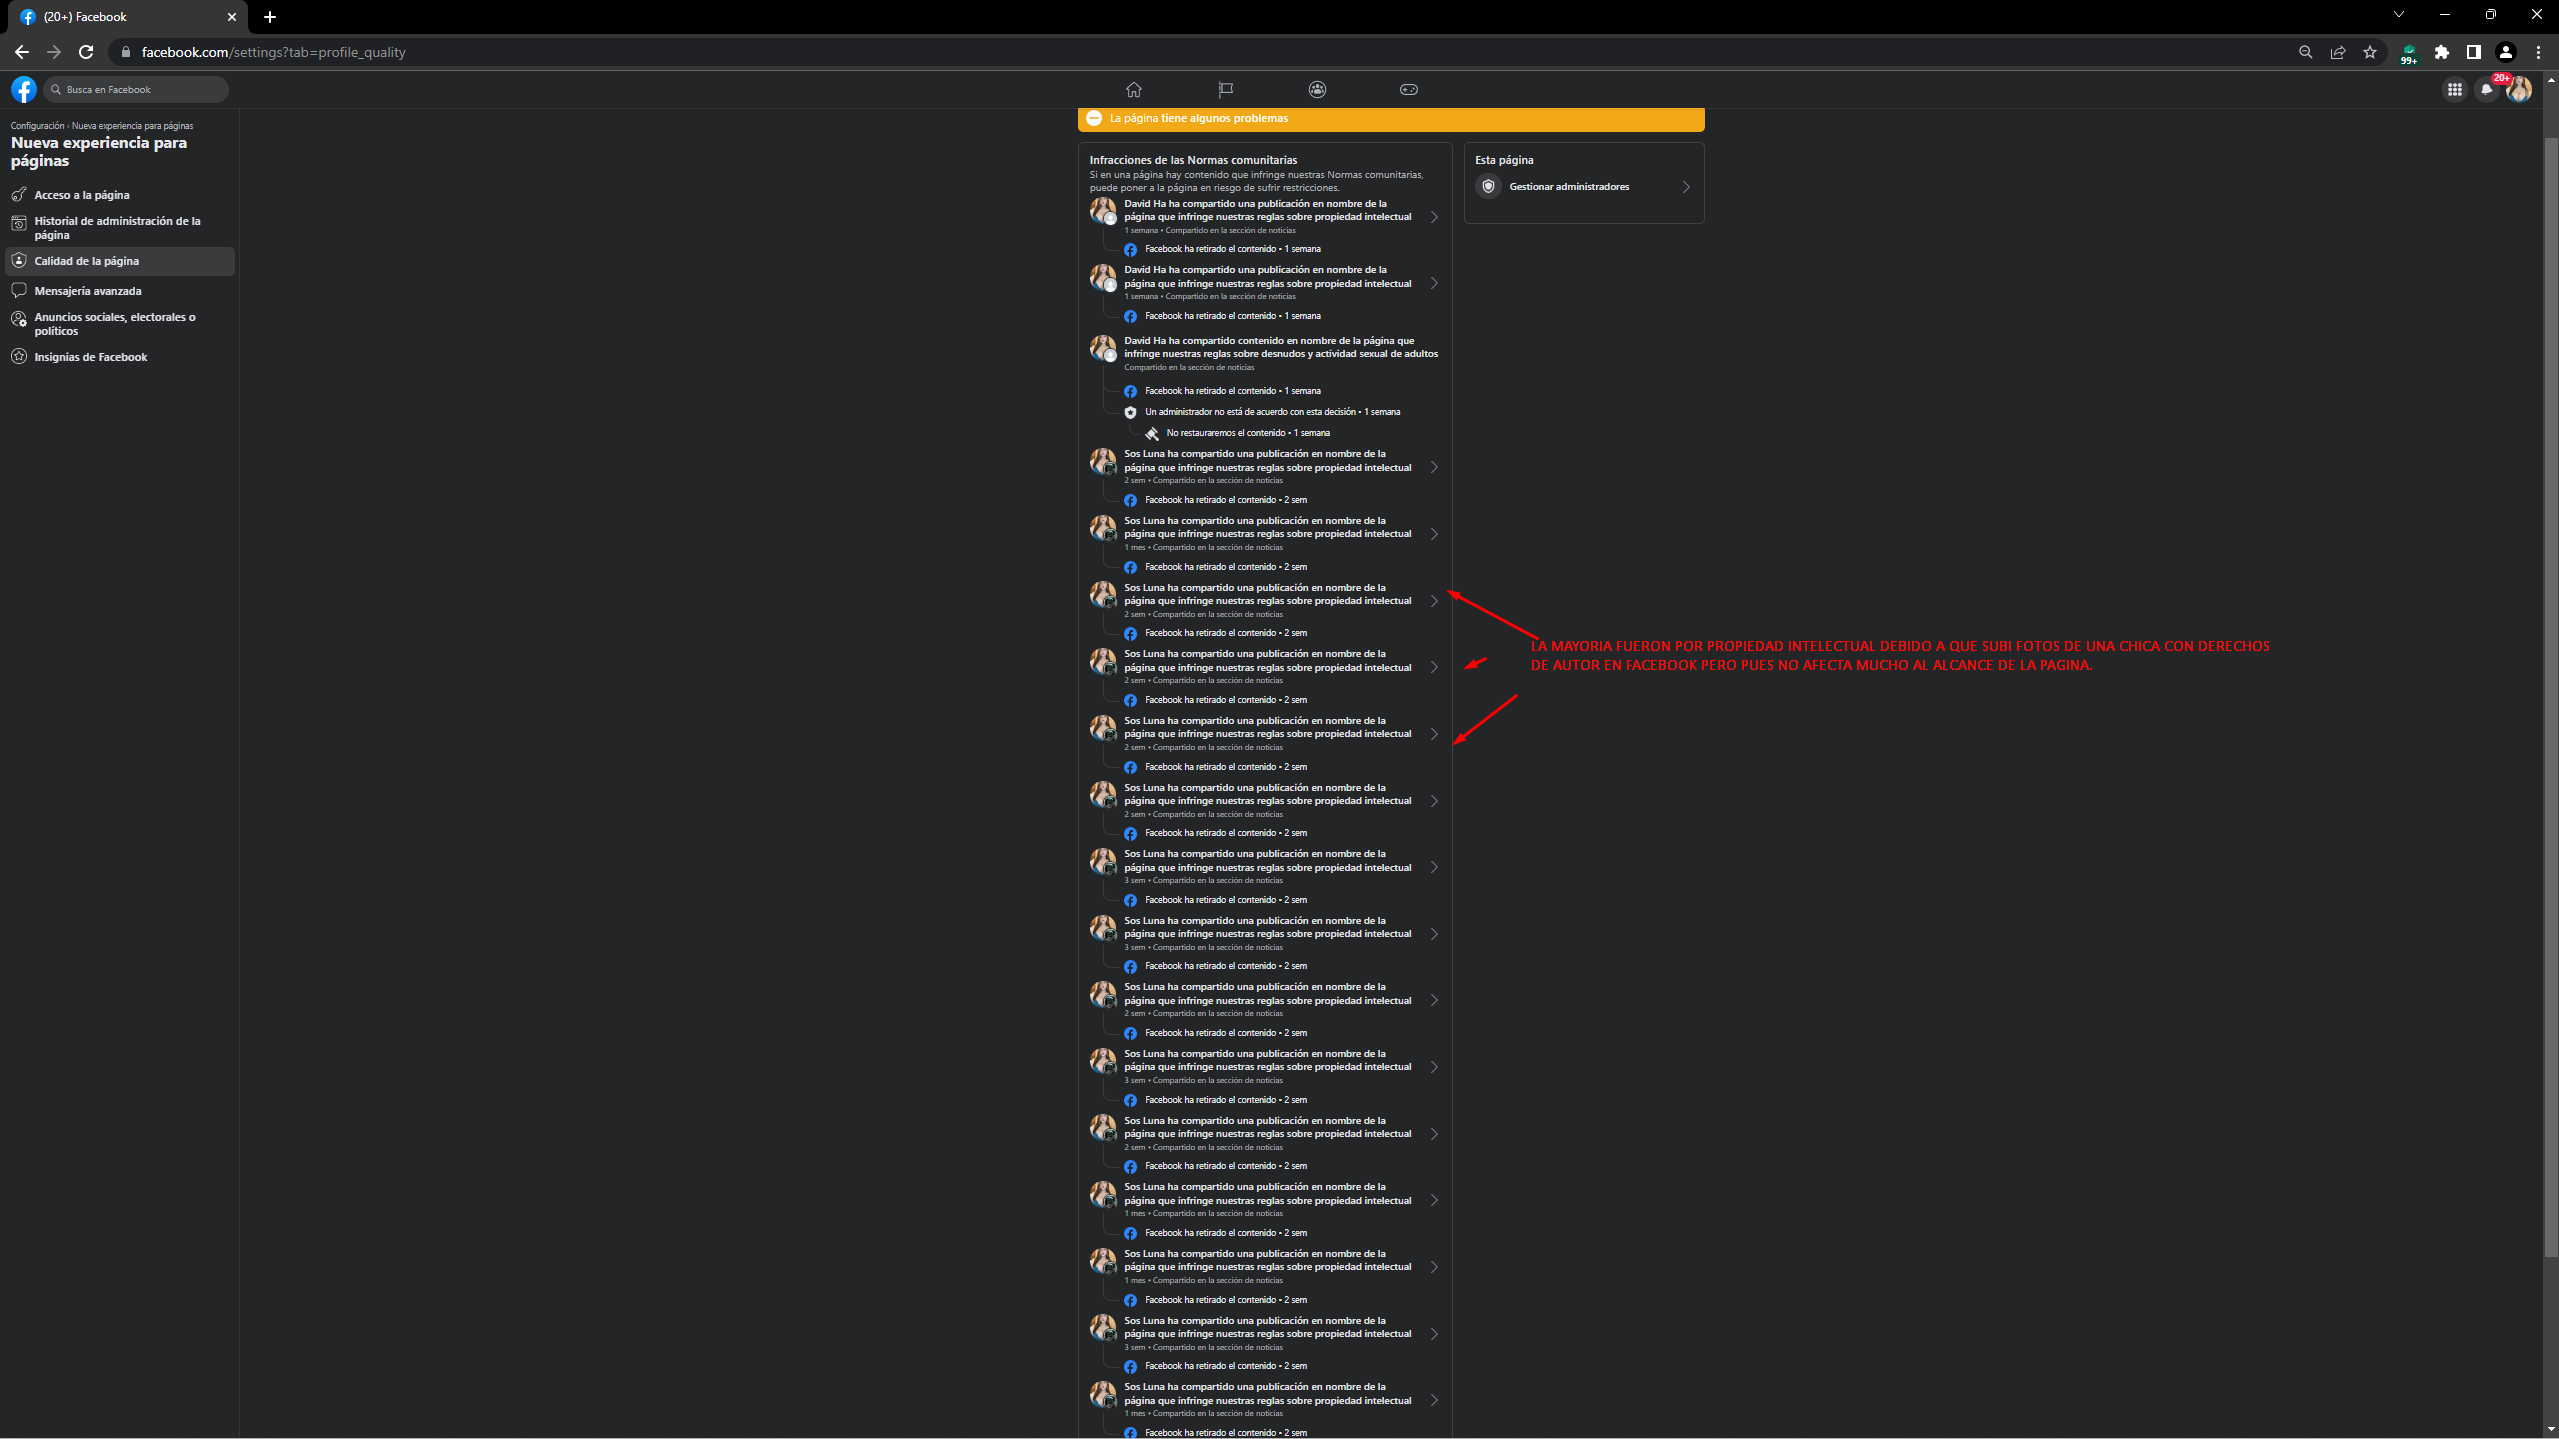Viewport: 2559px width, 1439px height.
Task: Open Insignias de Facebook
Action: pos(120,357)
